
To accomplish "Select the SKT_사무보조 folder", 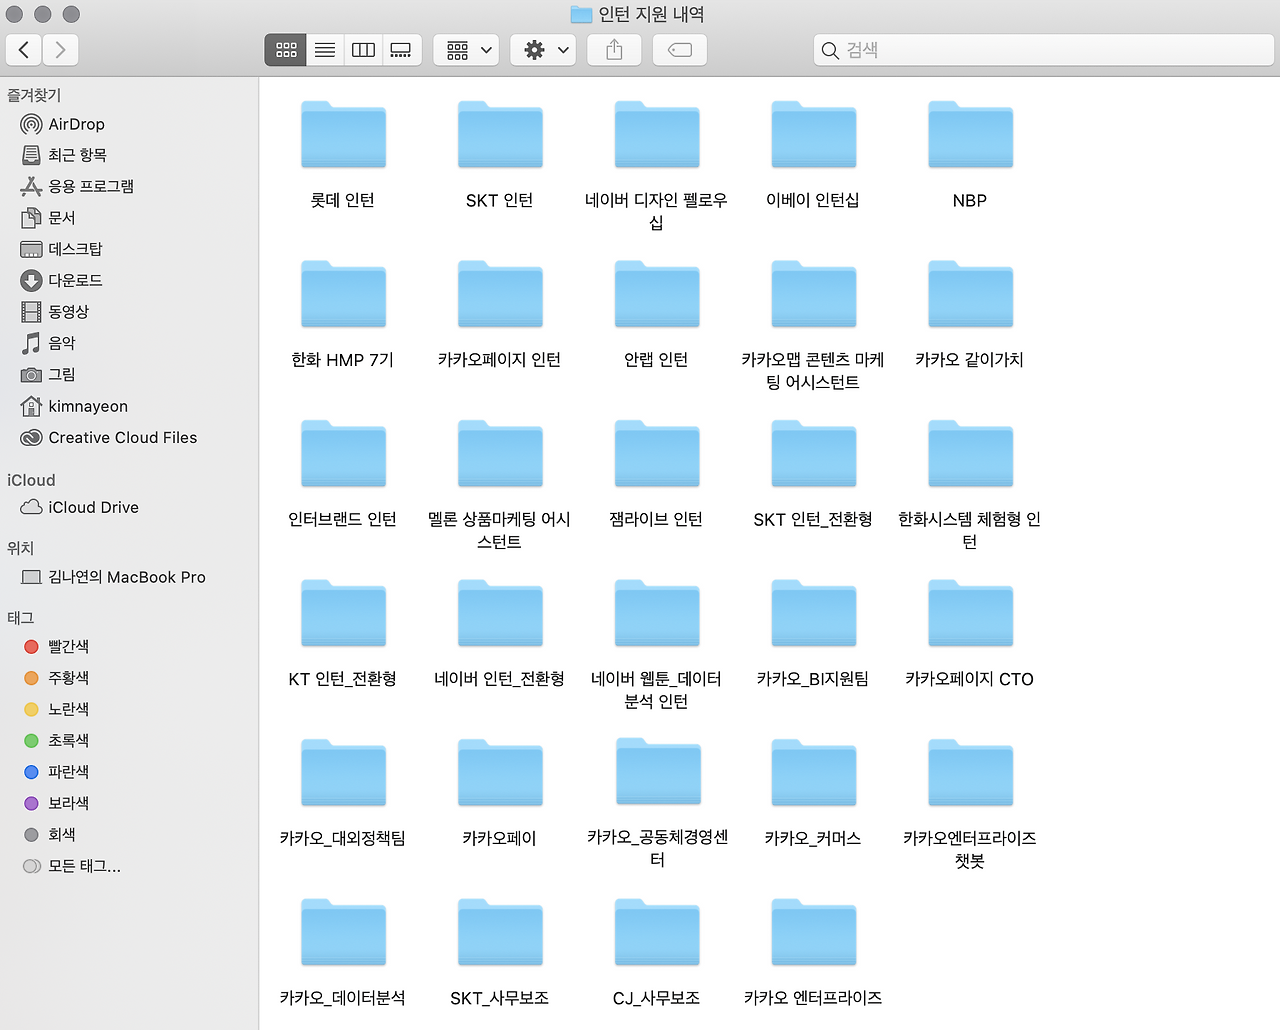I will point(500,953).
